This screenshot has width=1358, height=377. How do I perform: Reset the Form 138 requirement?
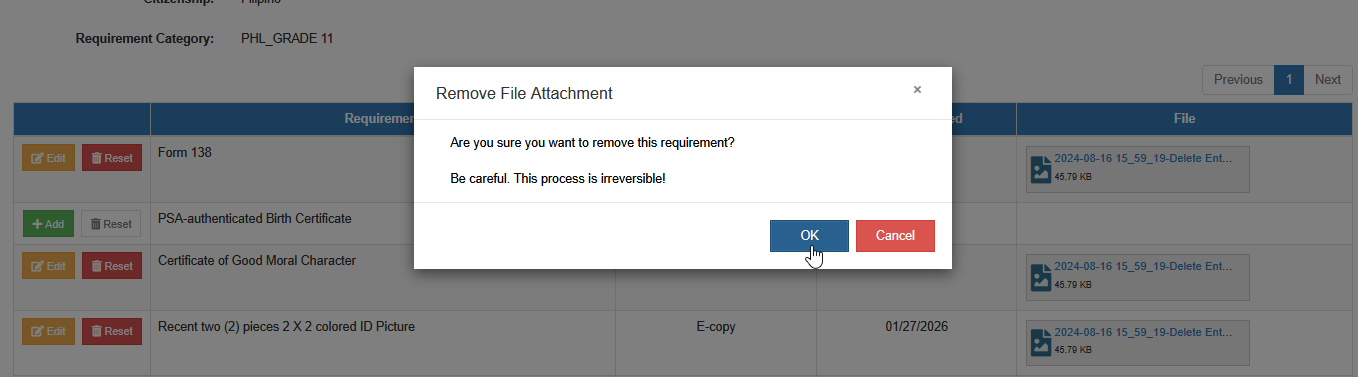point(111,158)
